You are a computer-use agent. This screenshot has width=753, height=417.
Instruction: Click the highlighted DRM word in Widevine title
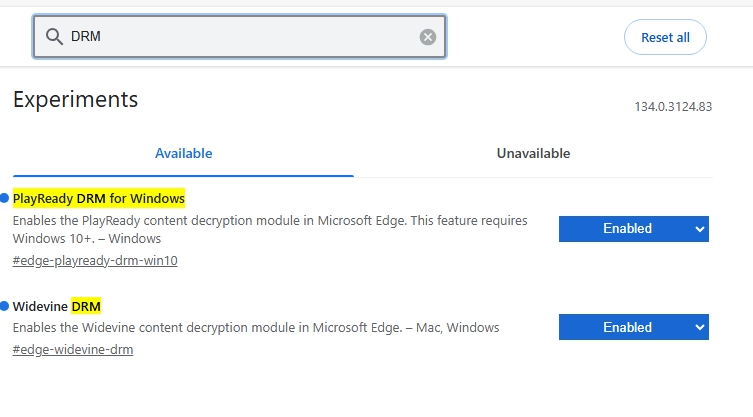(x=86, y=306)
